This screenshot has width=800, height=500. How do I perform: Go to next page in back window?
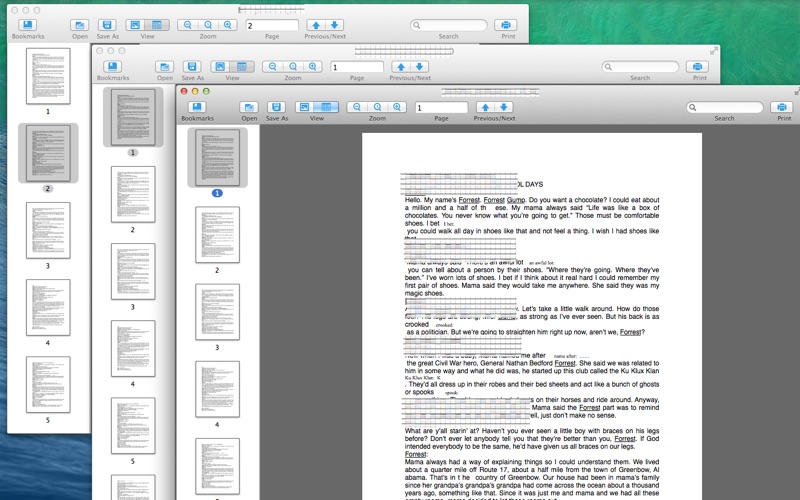coord(335,25)
